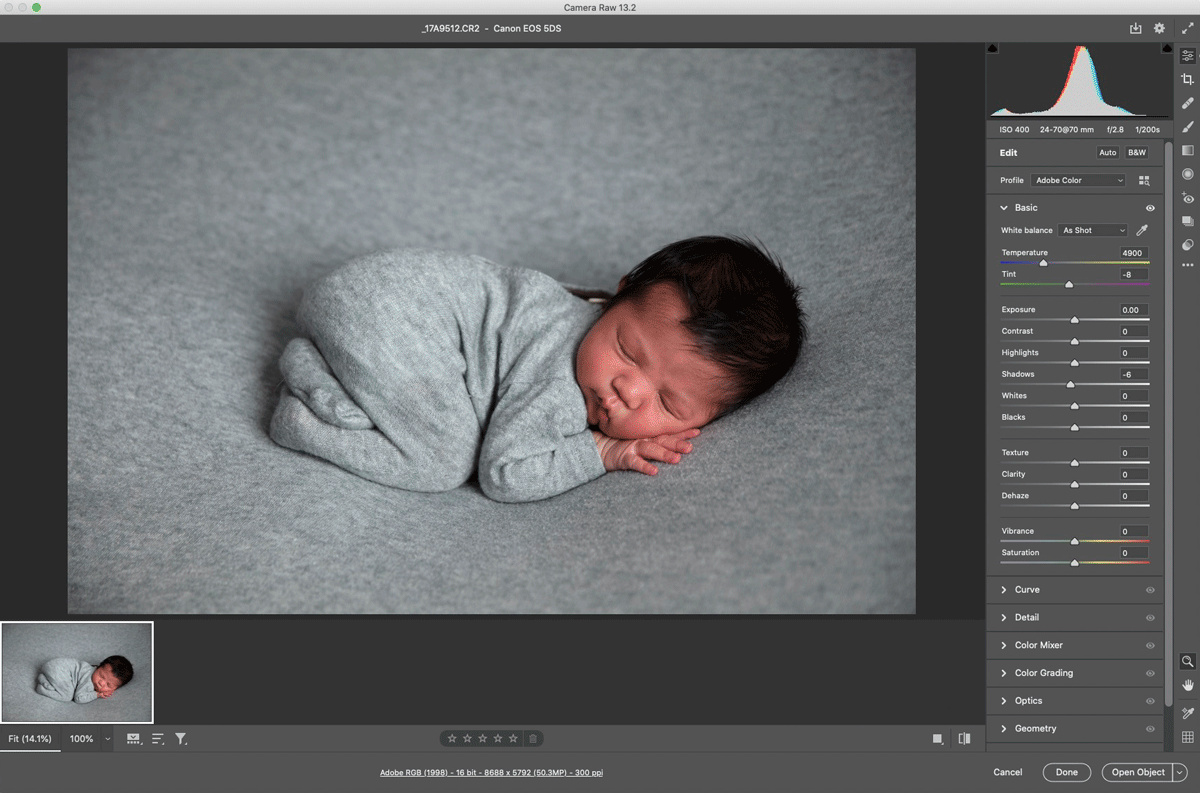The width and height of the screenshot is (1200, 793).
Task: Convert the image to B&W
Action: pos(1136,152)
